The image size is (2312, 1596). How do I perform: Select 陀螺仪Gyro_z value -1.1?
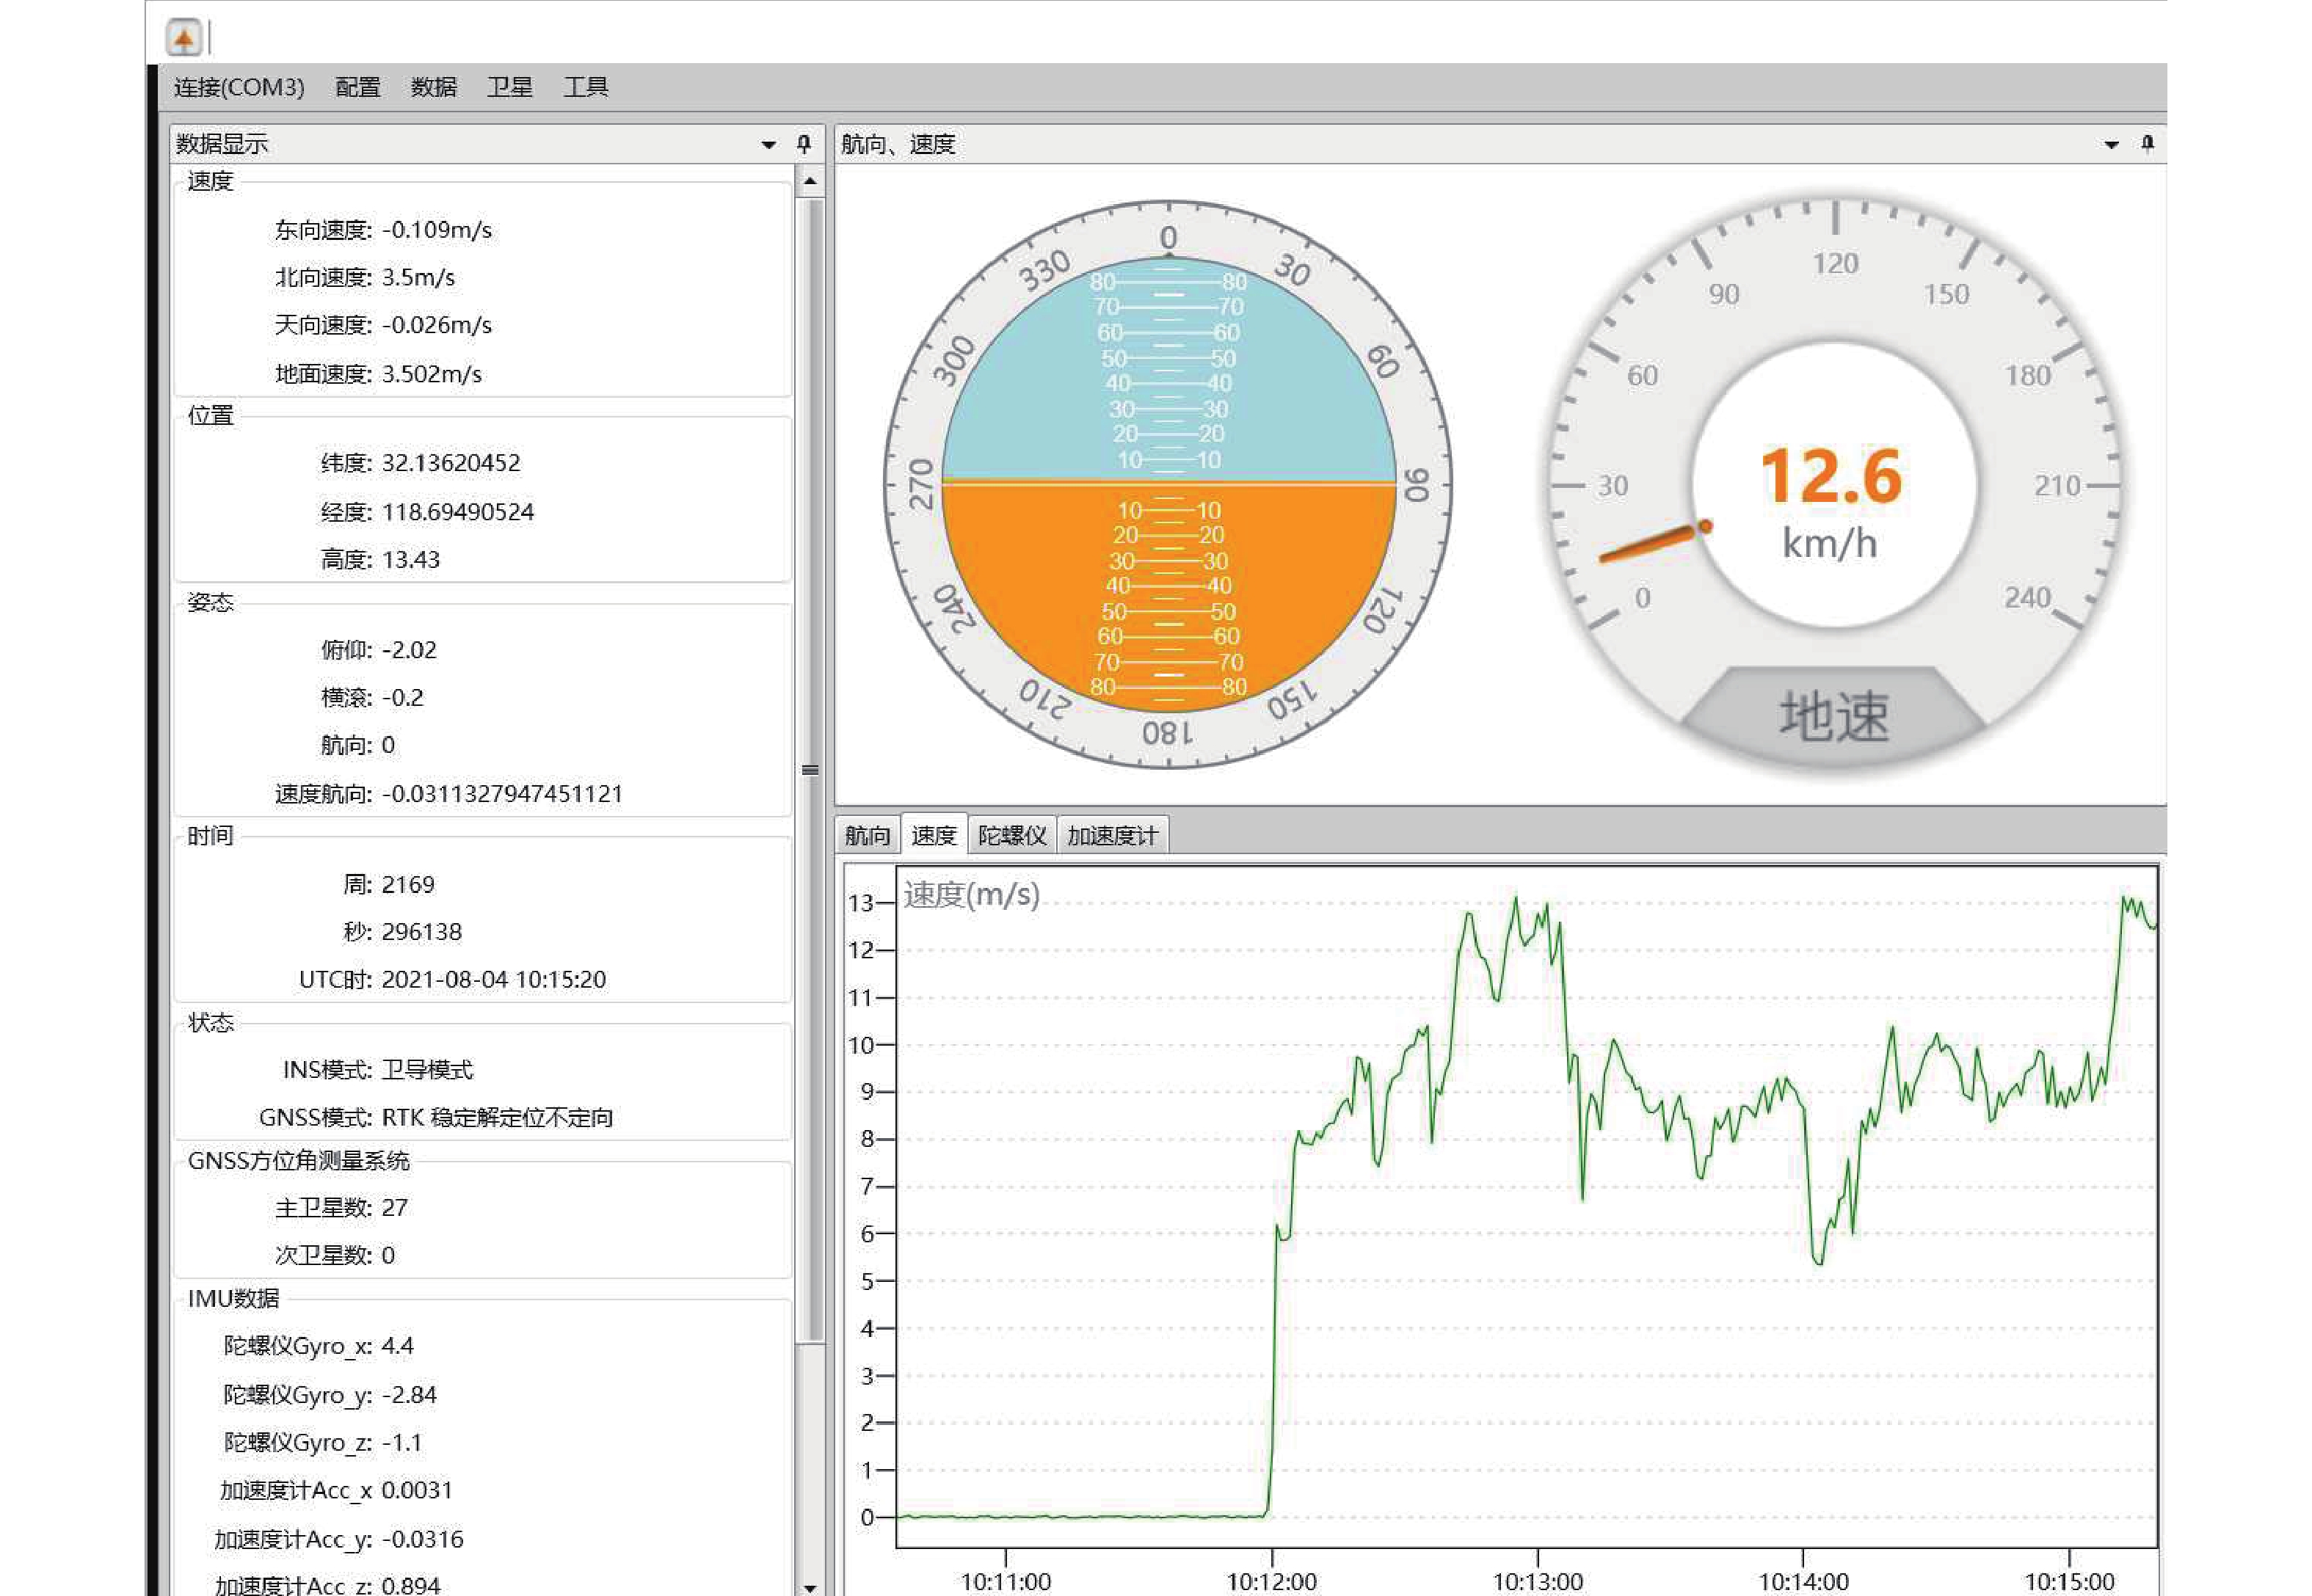coord(402,1443)
